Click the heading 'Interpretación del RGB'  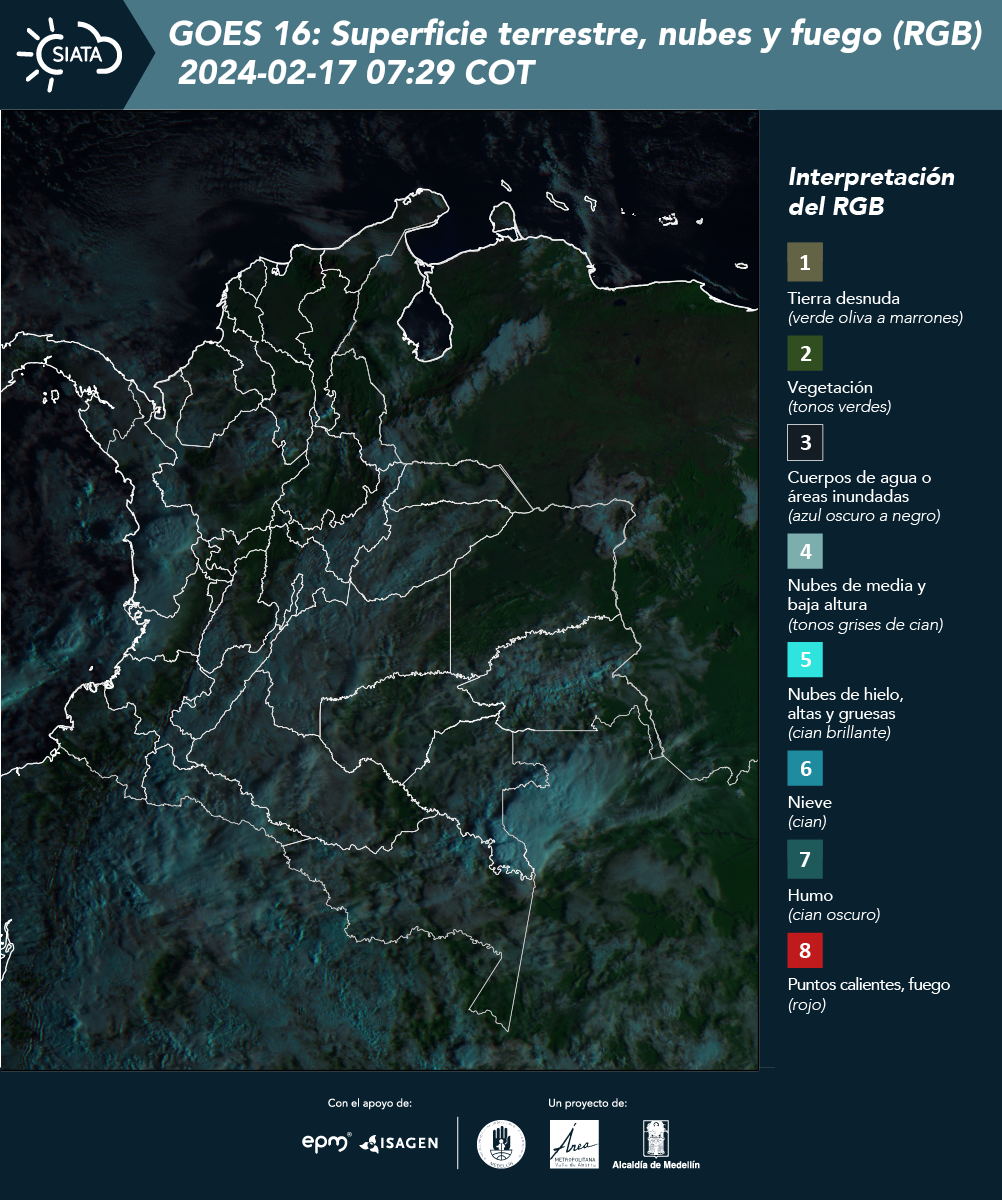(871, 192)
